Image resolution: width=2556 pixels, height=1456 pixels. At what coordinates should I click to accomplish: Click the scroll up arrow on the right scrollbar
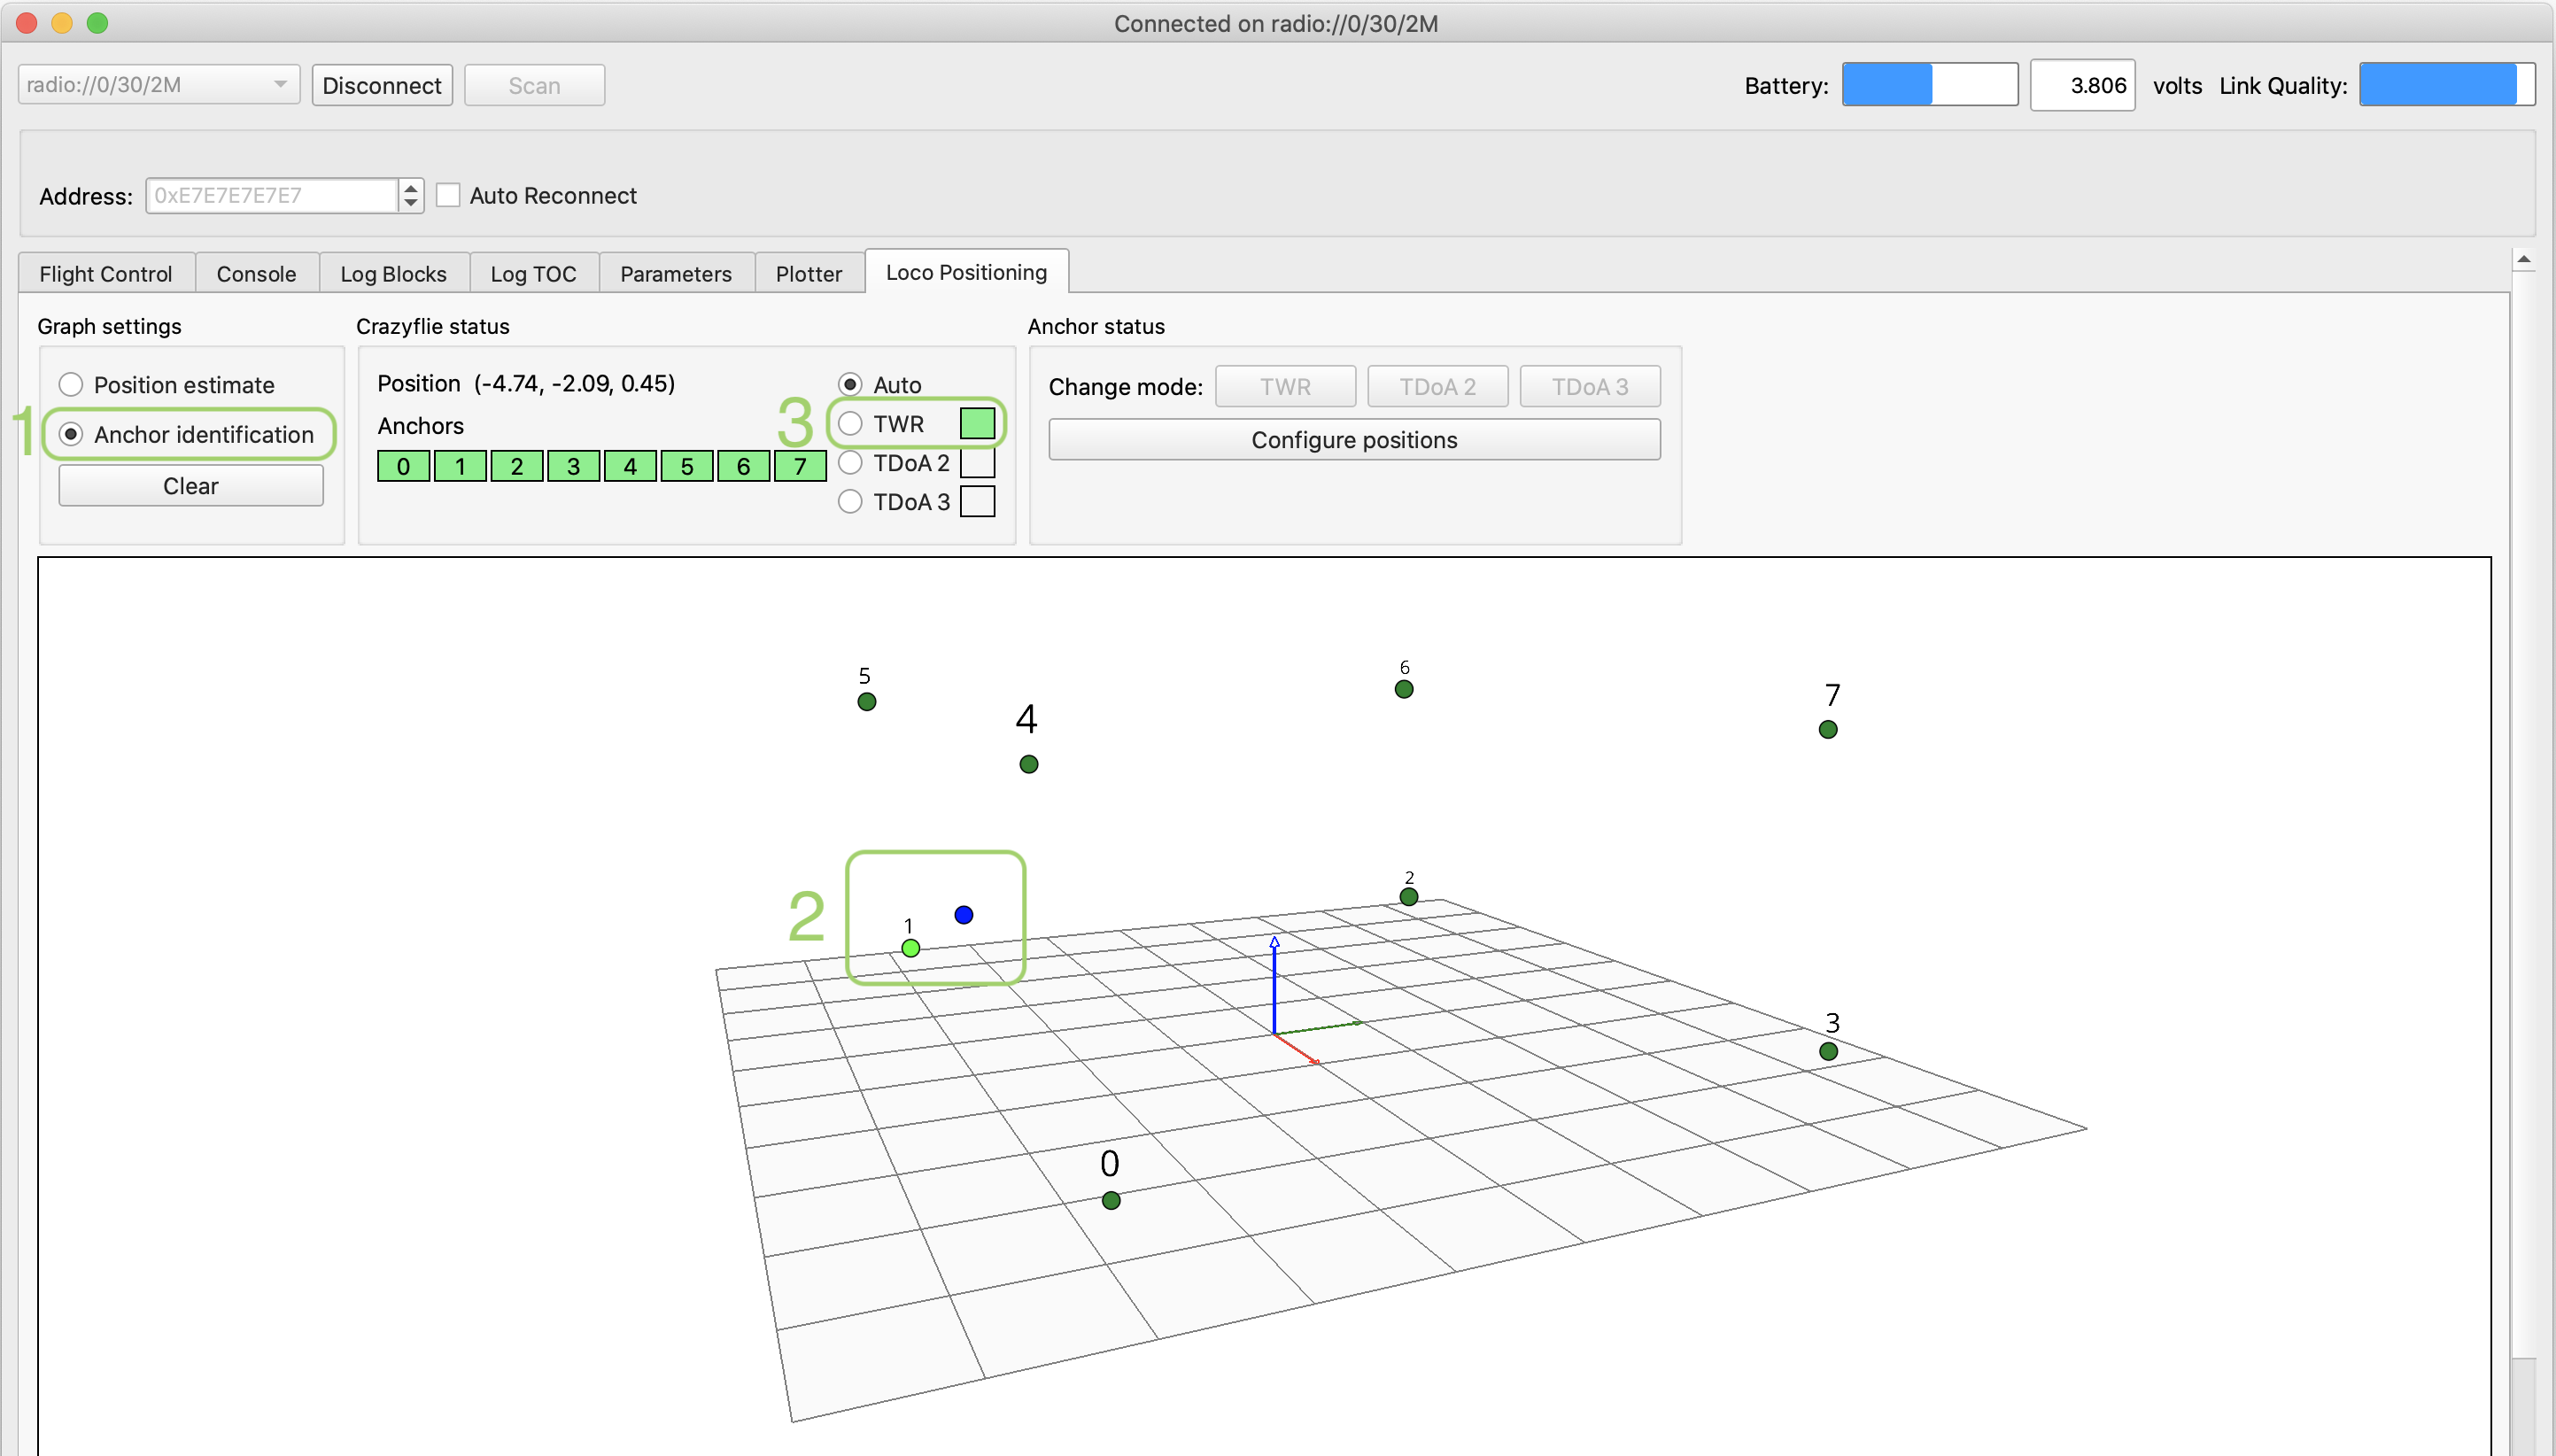[x=2523, y=260]
